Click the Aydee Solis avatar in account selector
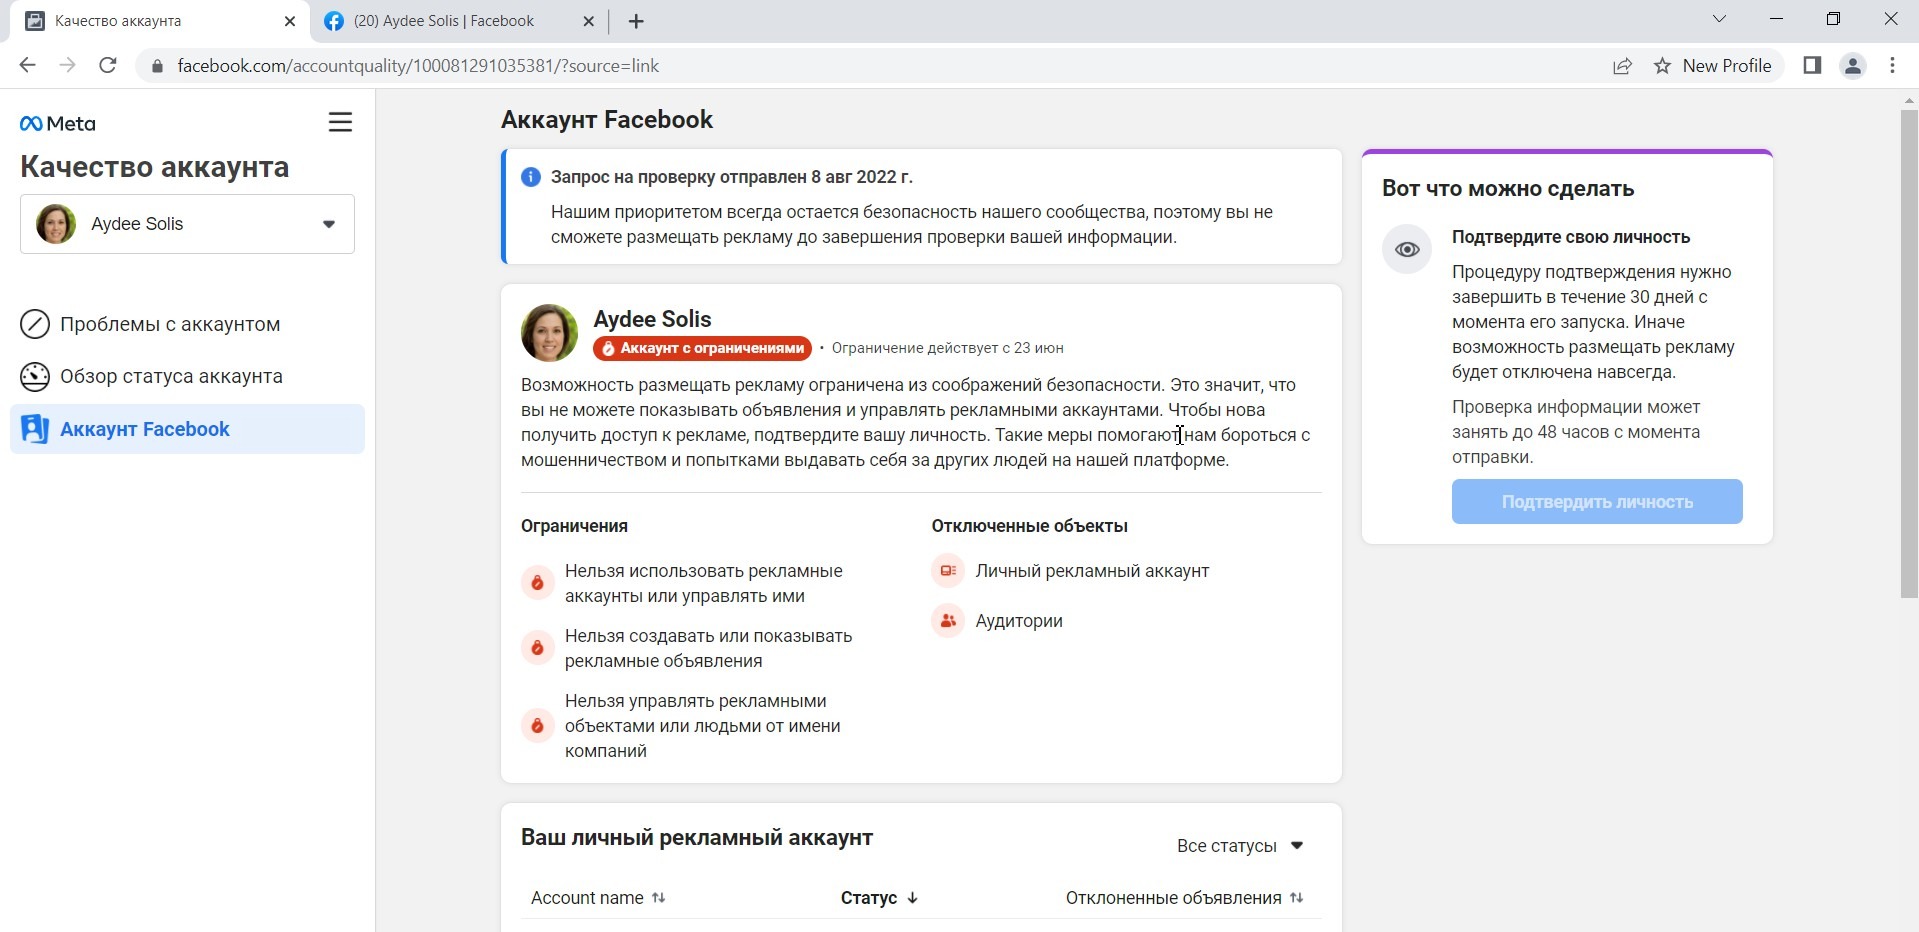This screenshot has width=1919, height=932. tap(56, 224)
